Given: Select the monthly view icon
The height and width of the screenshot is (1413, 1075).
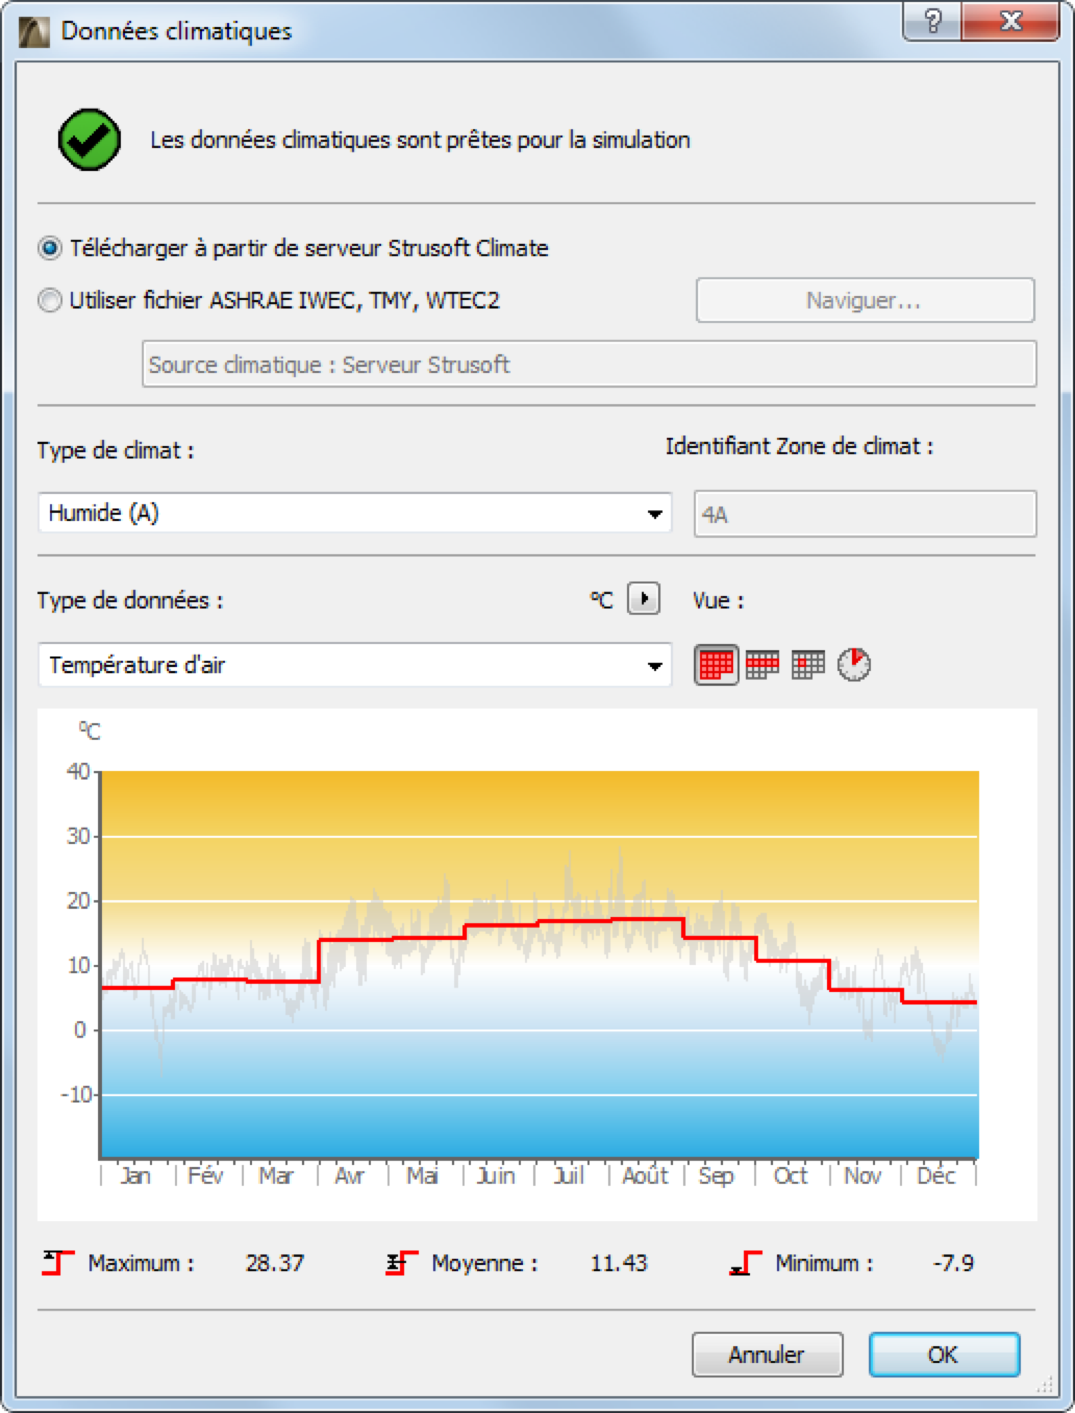Looking at the screenshot, I should [716, 665].
